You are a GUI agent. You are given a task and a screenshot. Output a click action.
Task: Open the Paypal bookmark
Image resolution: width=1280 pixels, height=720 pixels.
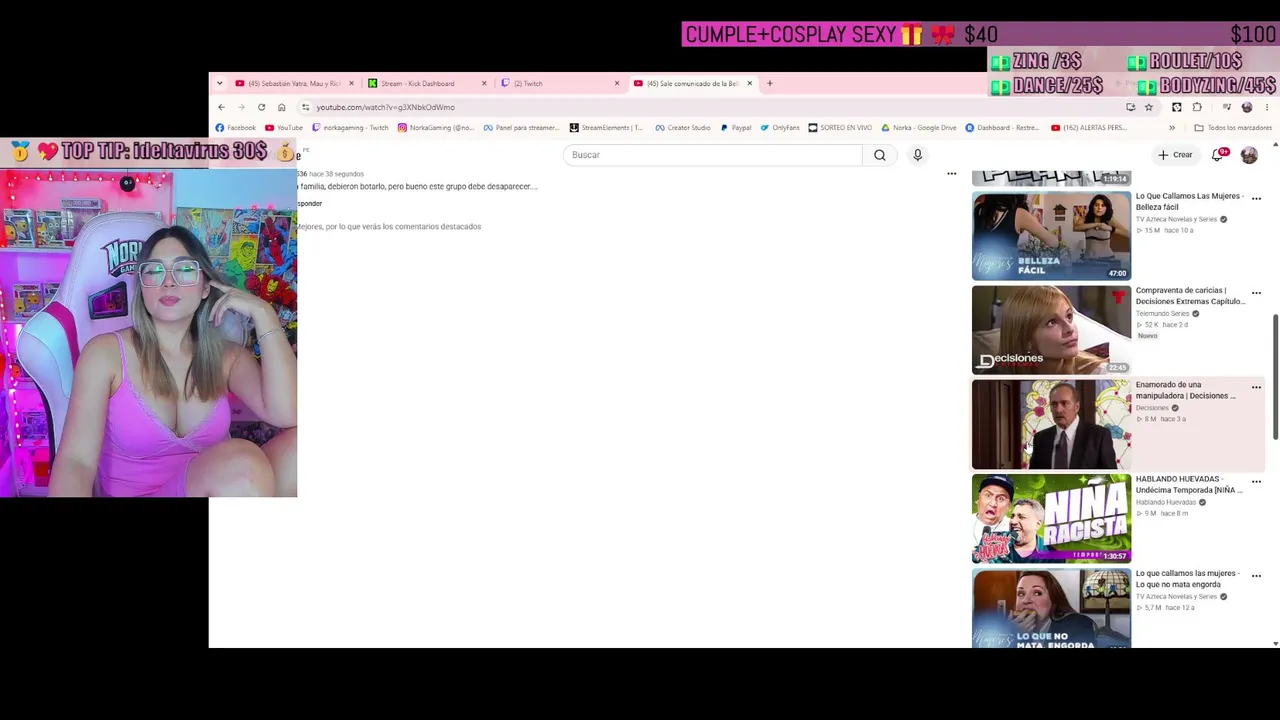(736, 128)
